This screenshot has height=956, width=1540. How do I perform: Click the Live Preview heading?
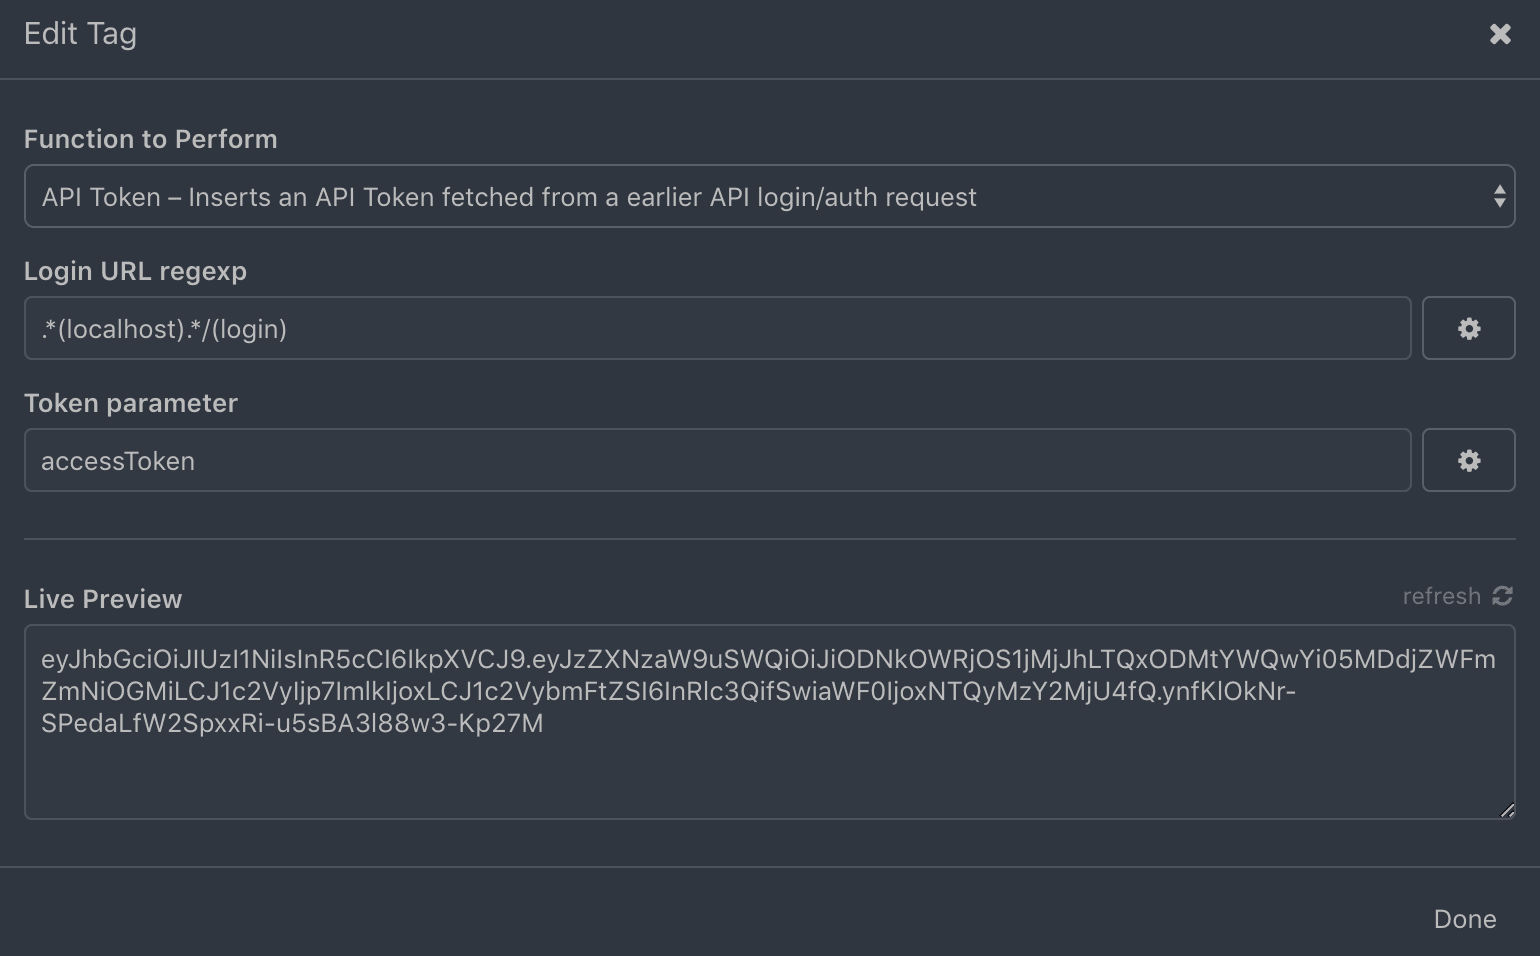pos(103,599)
